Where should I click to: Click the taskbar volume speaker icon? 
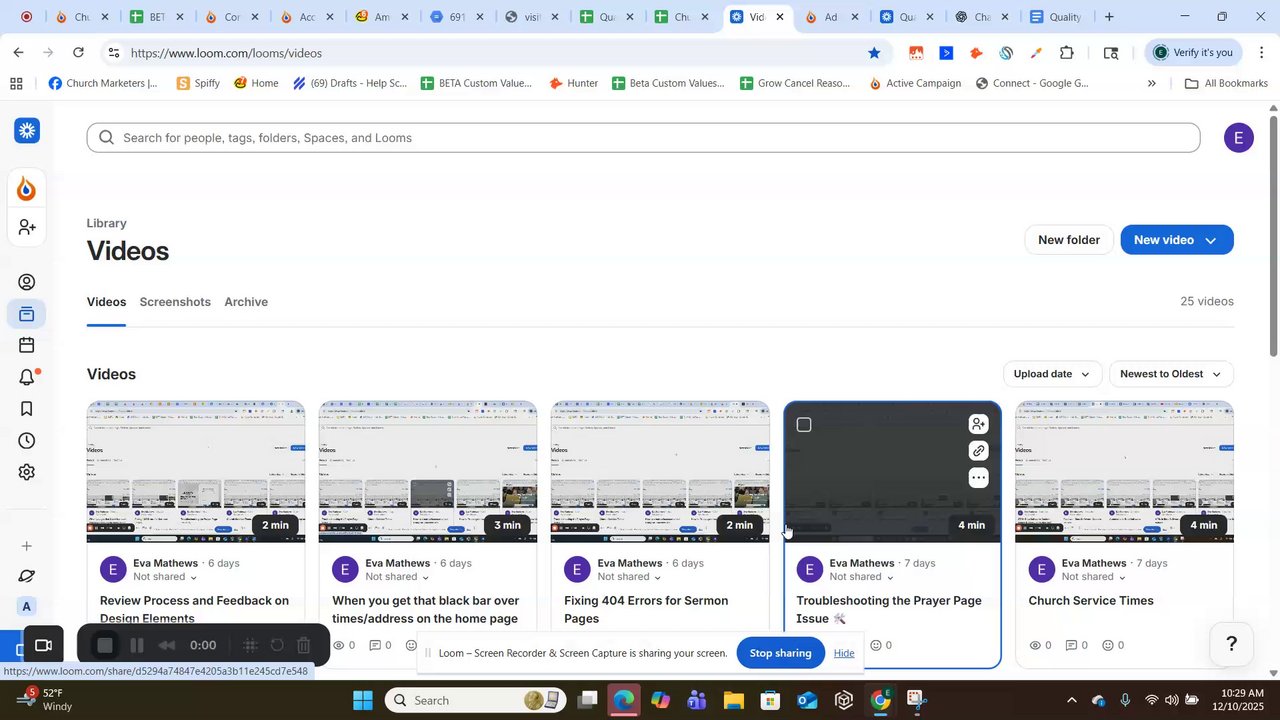[x=1172, y=700]
